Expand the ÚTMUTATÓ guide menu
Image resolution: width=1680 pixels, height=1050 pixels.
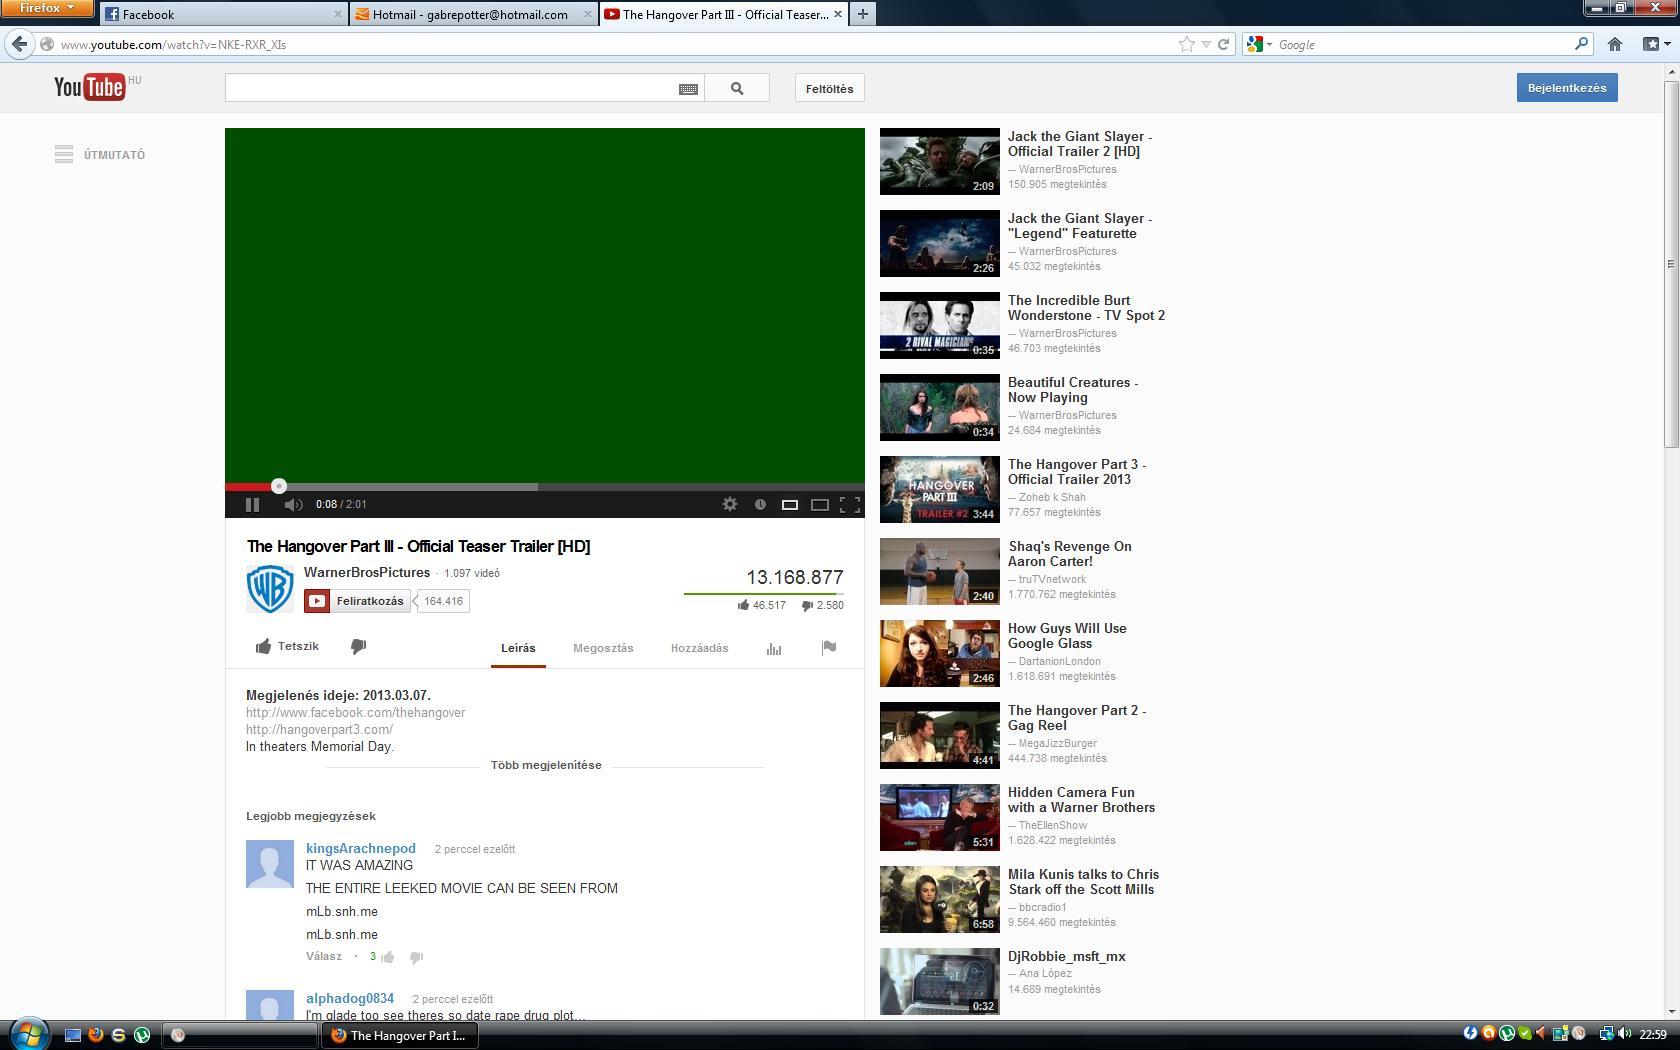tap(100, 155)
